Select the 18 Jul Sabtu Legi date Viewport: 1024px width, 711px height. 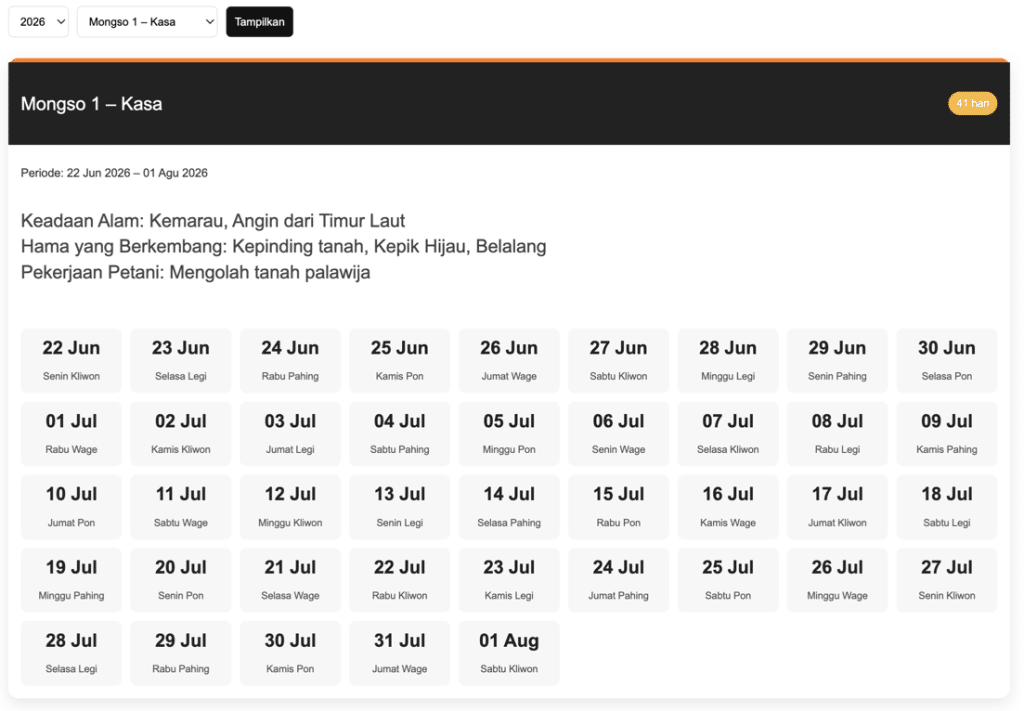tap(946, 506)
